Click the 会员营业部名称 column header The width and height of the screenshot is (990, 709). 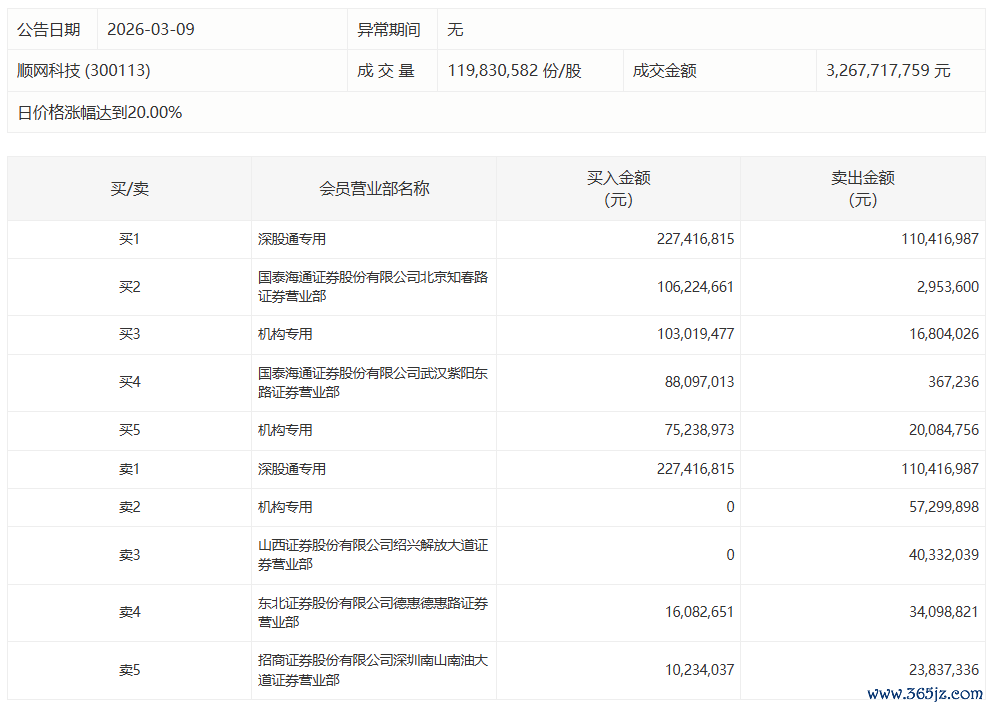click(x=374, y=189)
